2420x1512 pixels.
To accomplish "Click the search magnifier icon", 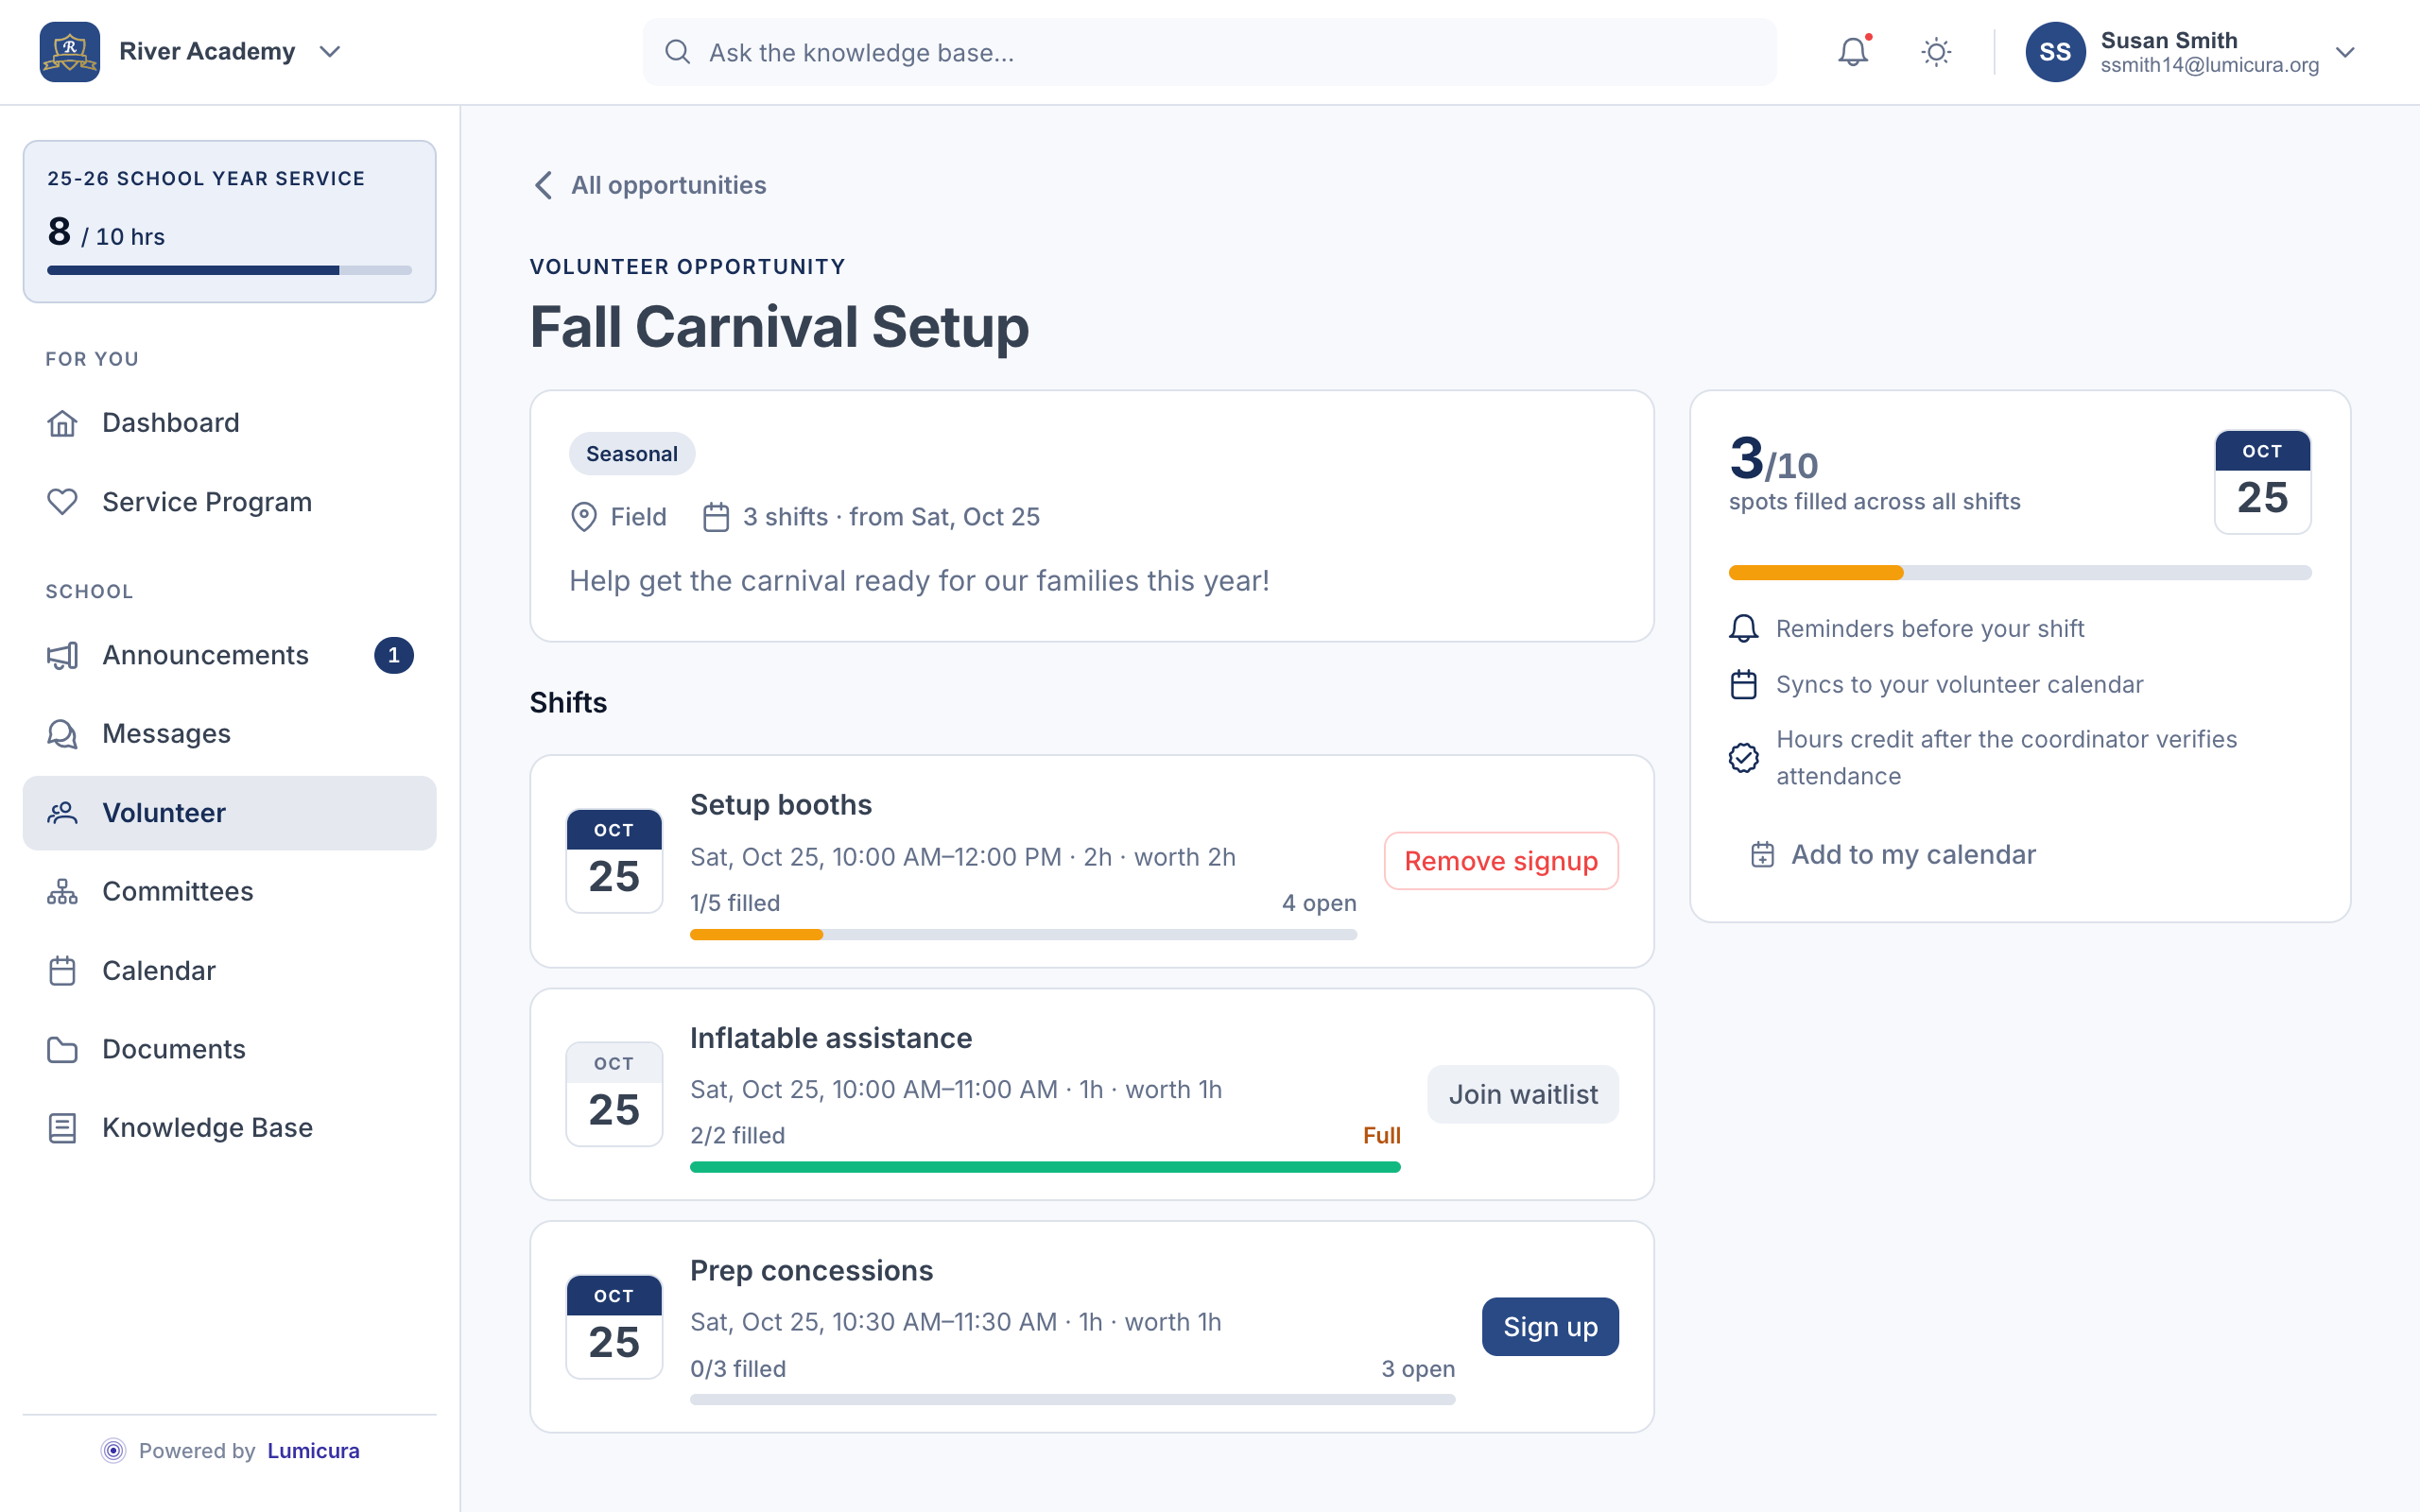I will click(x=677, y=52).
